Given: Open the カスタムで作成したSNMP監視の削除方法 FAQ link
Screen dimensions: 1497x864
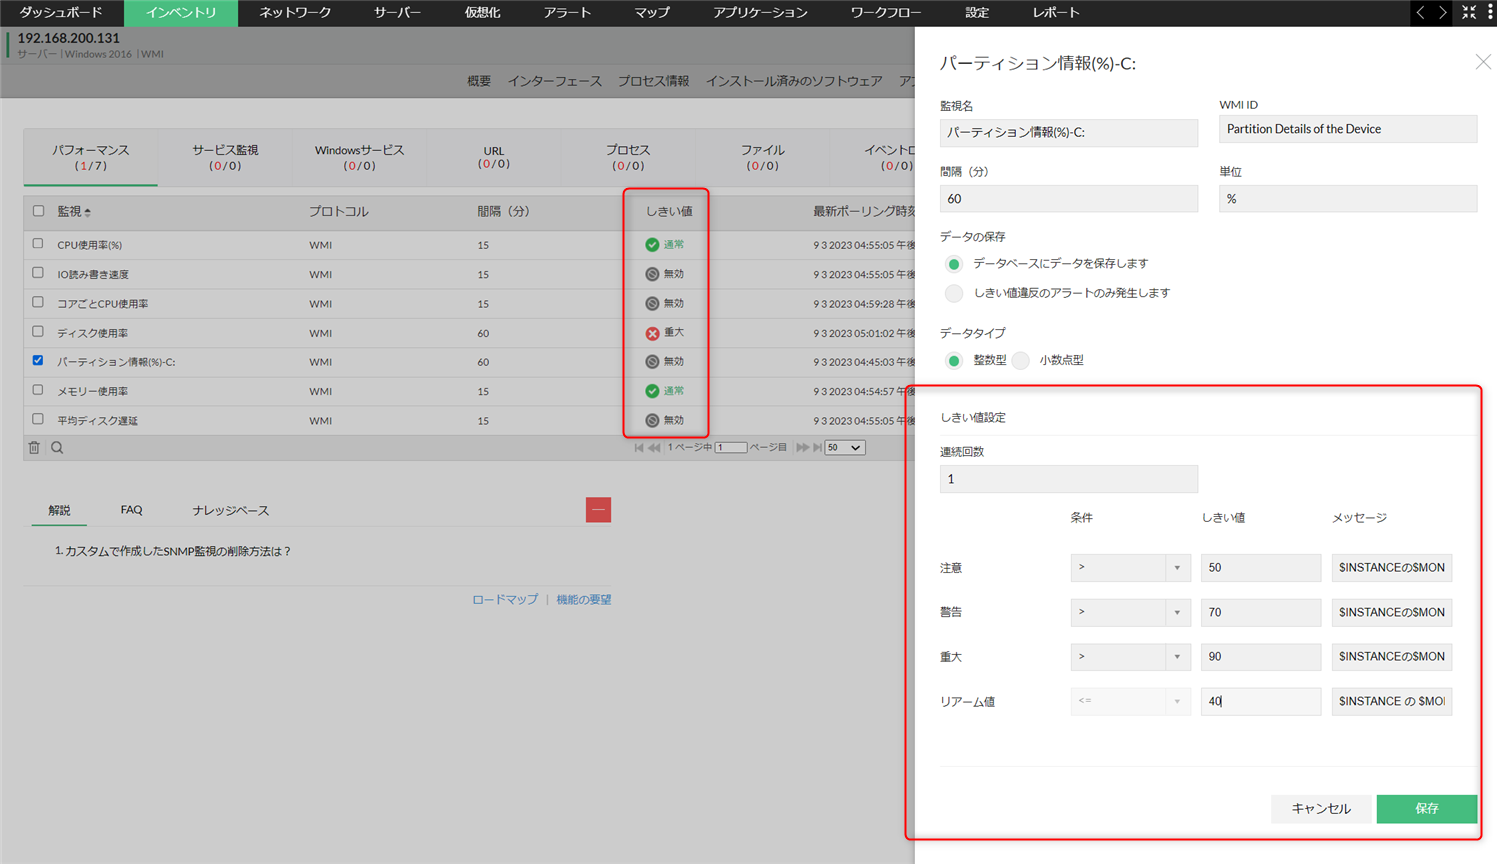Looking at the screenshot, I should click(178, 552).
